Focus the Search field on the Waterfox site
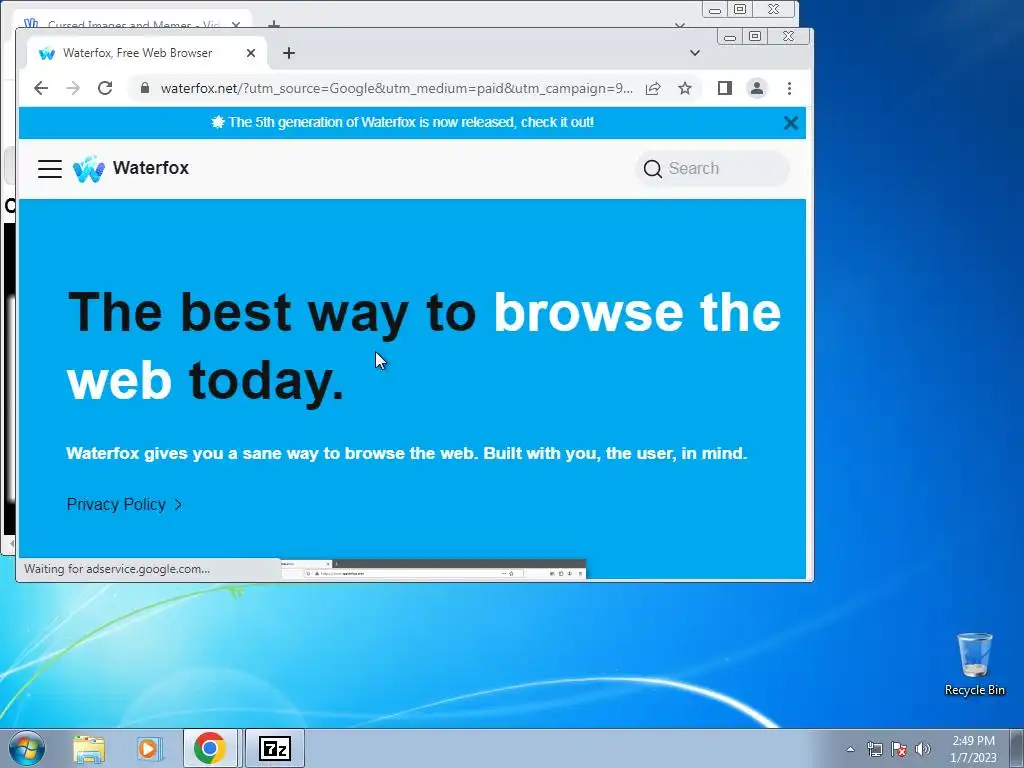Screen dimensions: 1024x768 click(713, 168)
